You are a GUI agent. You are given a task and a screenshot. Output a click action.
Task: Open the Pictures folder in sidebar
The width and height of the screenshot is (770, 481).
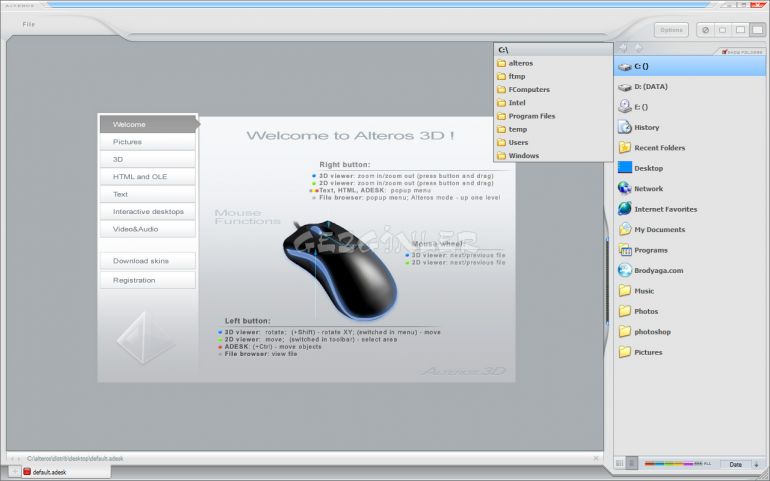[x=689, y=353]
